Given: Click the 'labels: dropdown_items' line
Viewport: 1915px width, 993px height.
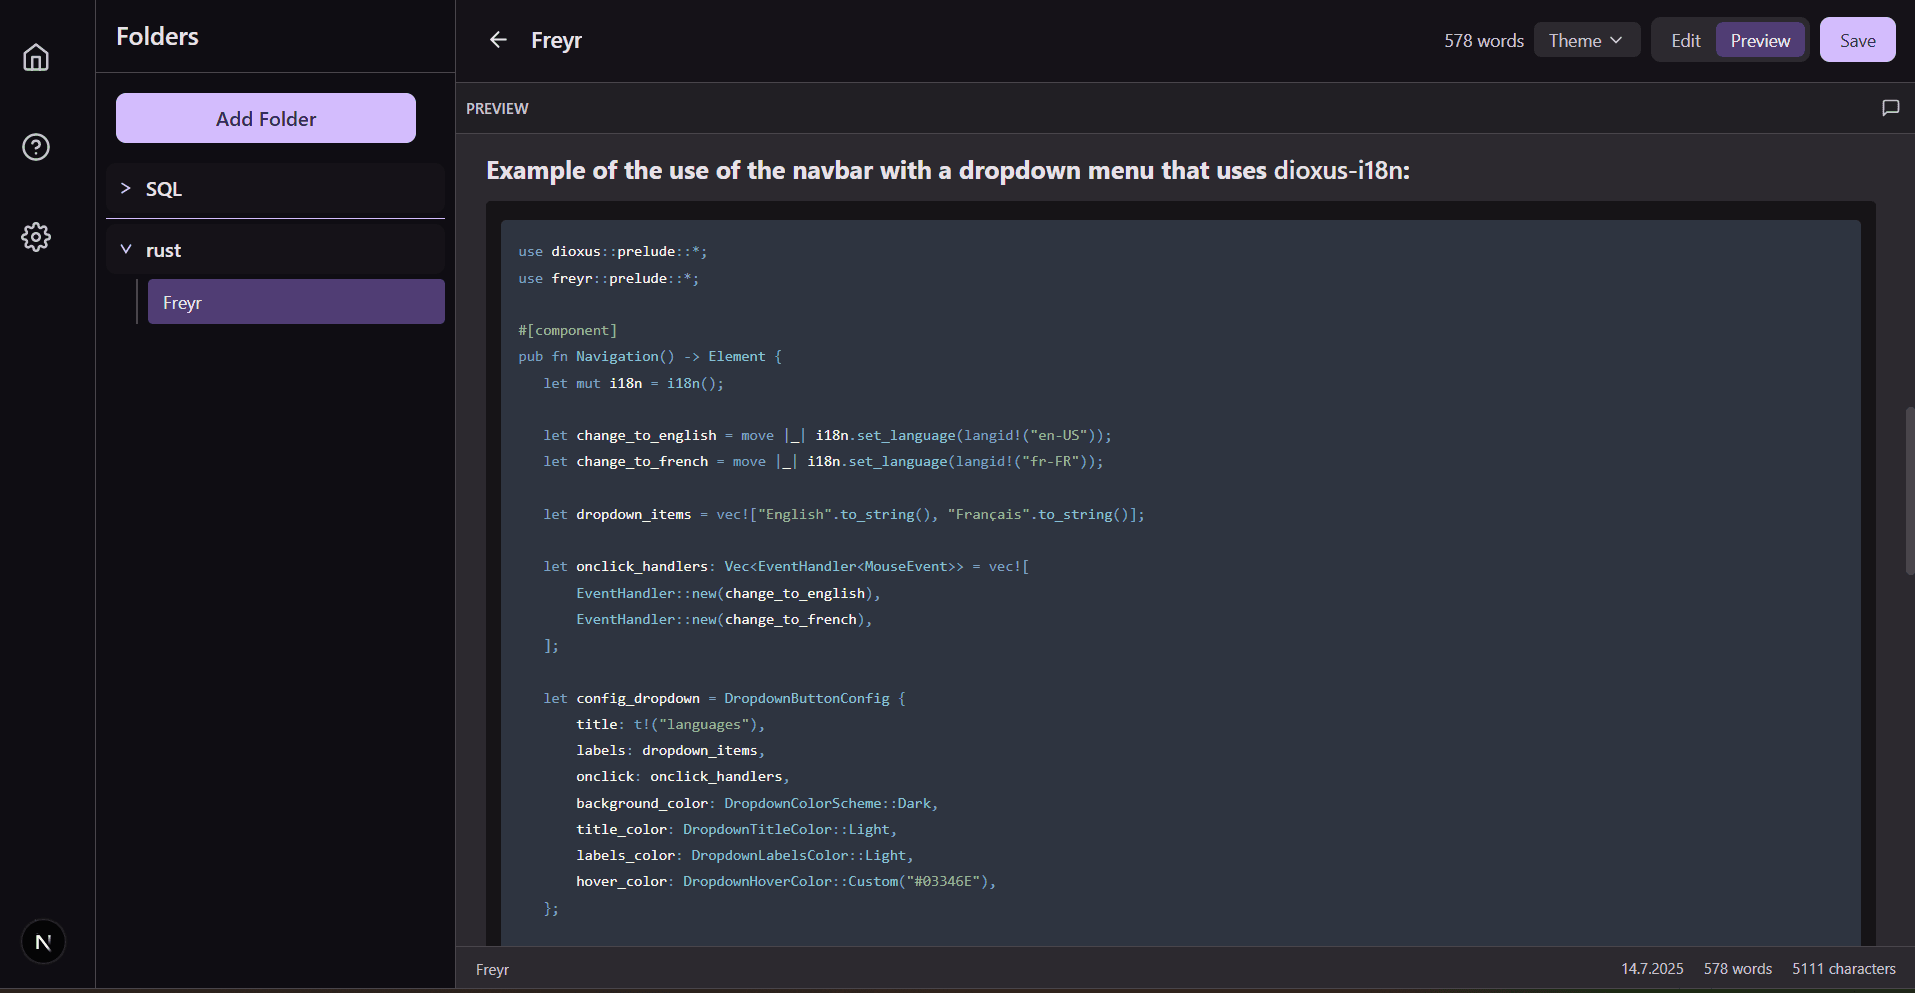Looking at the screenshot, I should tap(670, 750).
